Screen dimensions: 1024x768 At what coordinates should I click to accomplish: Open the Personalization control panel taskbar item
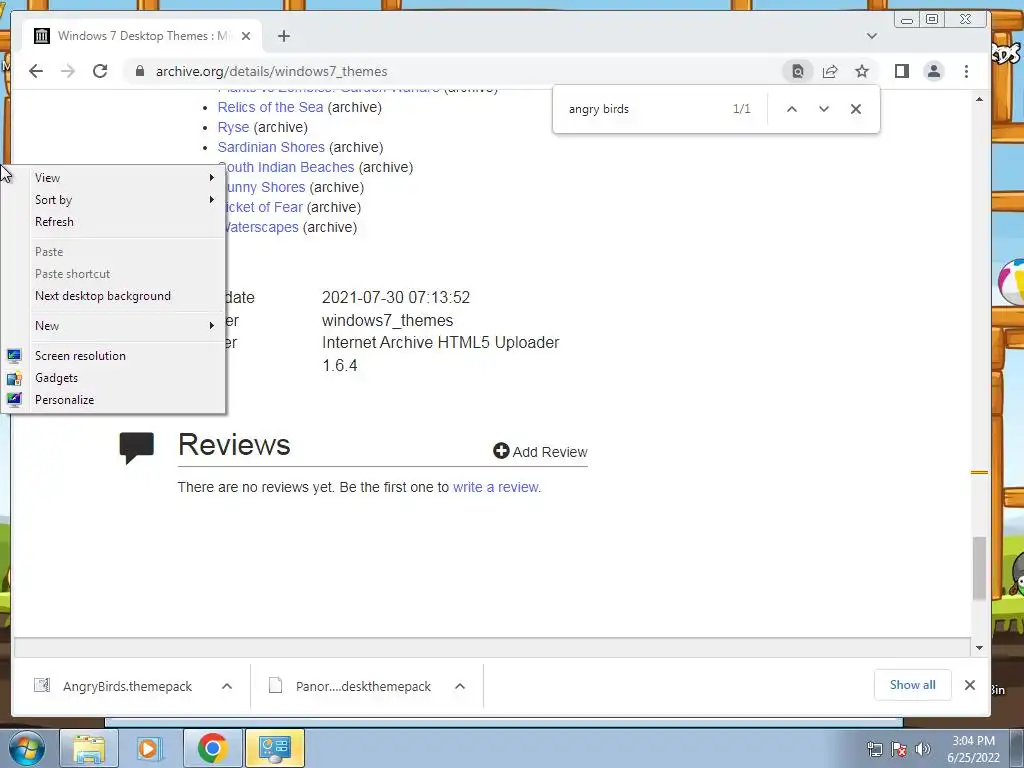click(x=274, y=748)
